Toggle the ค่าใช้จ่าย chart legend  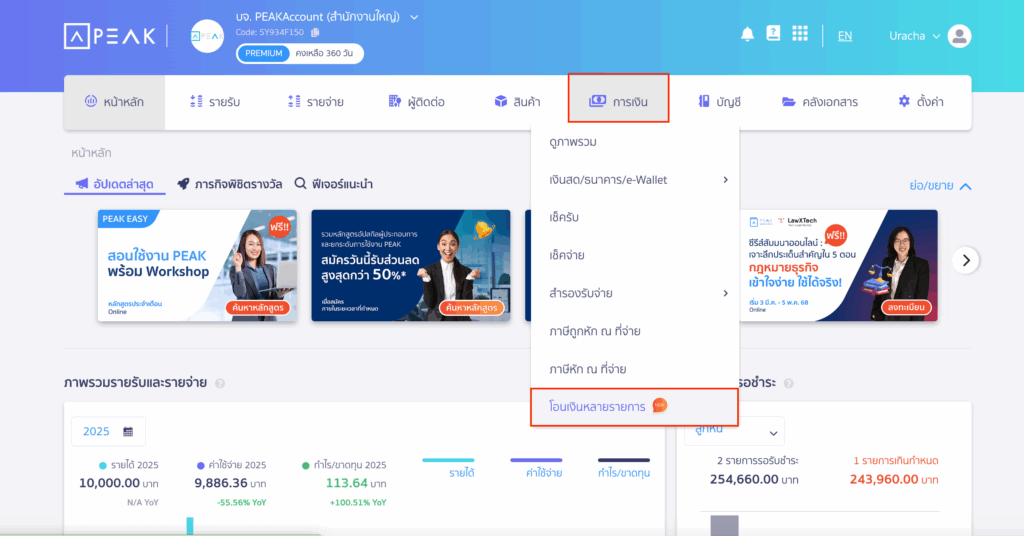pos(536,469)
